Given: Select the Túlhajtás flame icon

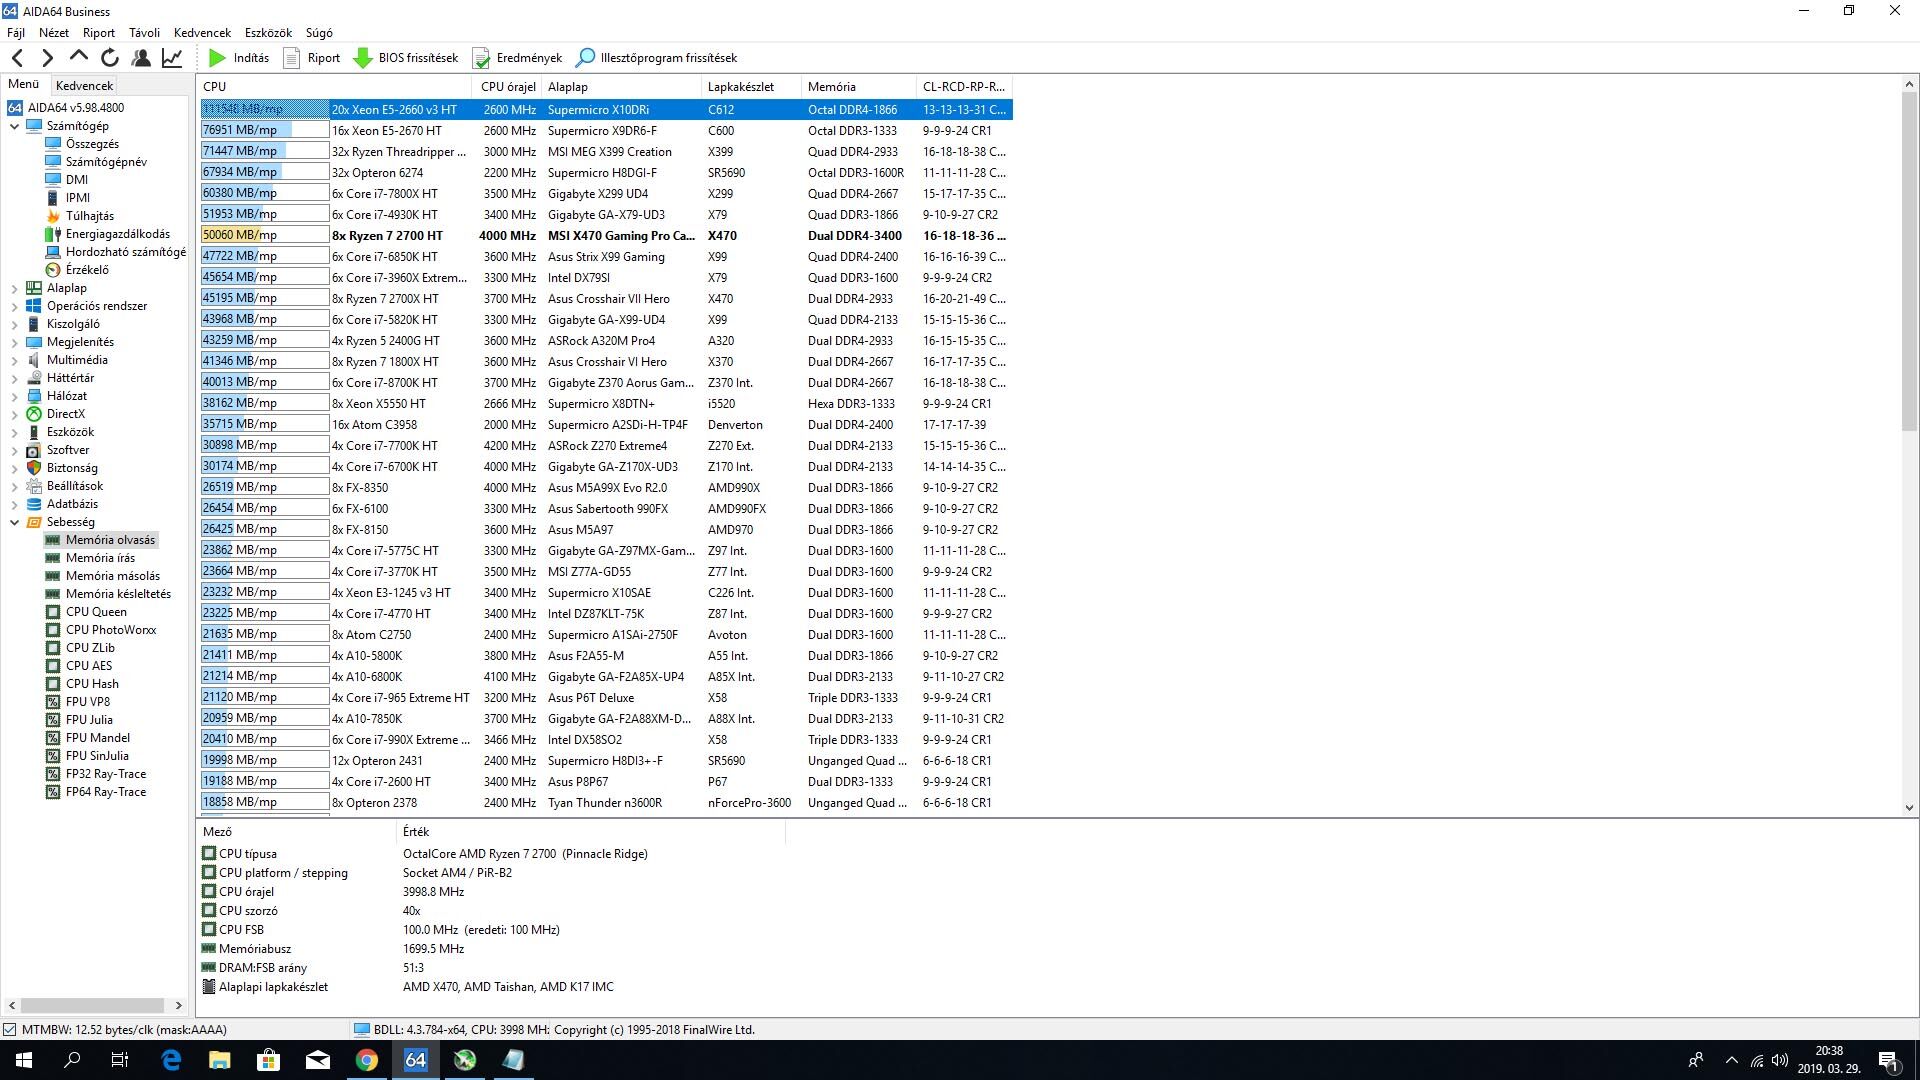Looking at the screenshot, I should 53,216.
